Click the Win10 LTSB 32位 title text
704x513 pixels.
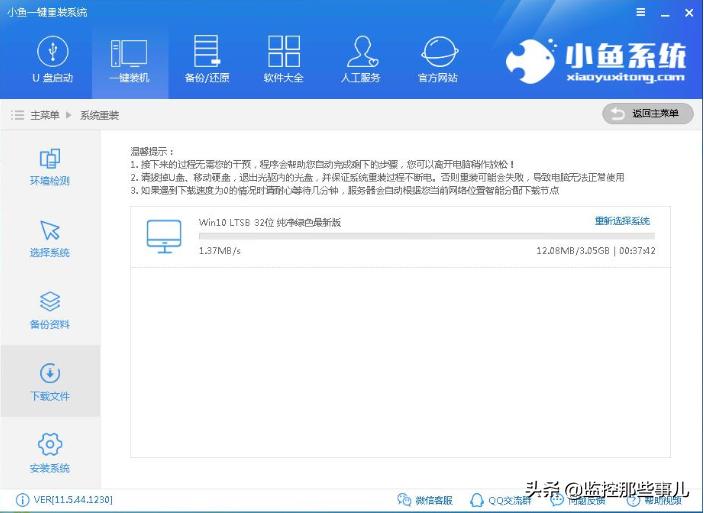pos(270,222)
